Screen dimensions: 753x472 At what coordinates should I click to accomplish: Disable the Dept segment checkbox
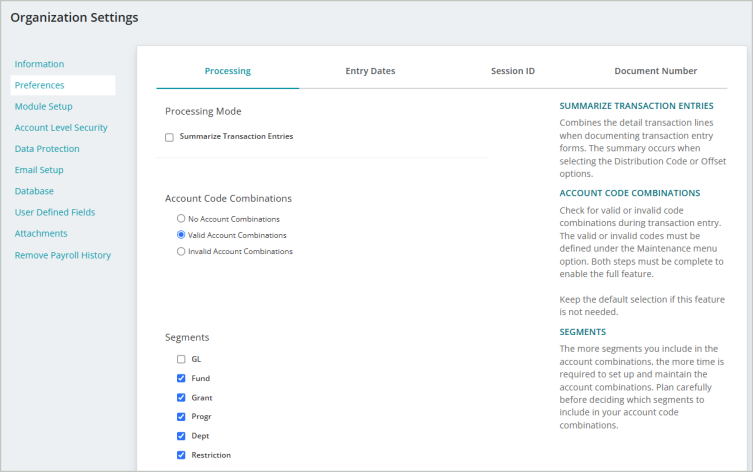(181, 436)
